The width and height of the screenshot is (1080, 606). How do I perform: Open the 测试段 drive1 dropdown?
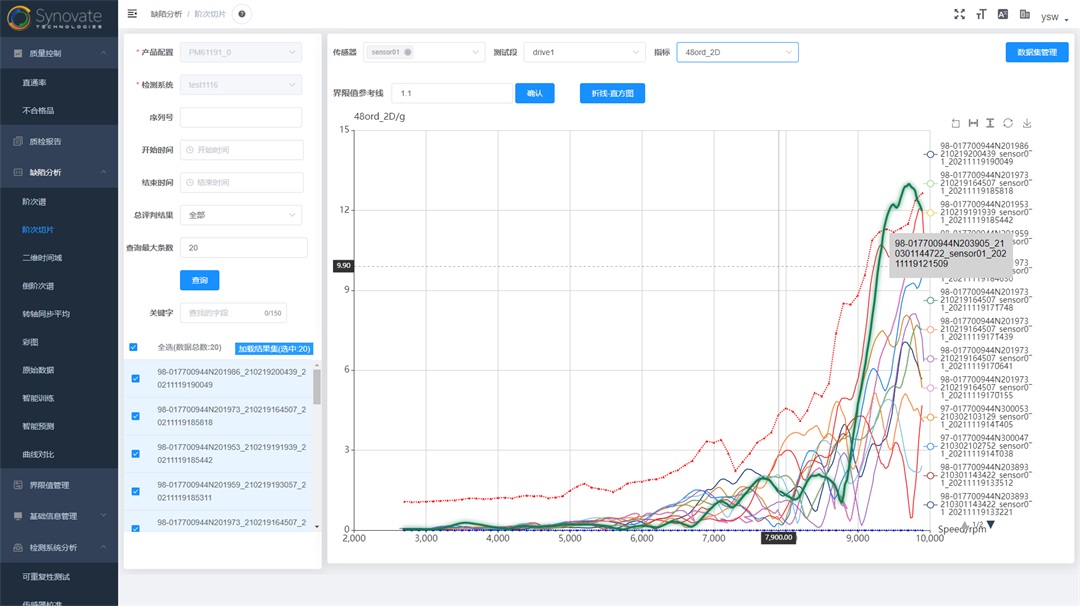[x=582, y=52]
